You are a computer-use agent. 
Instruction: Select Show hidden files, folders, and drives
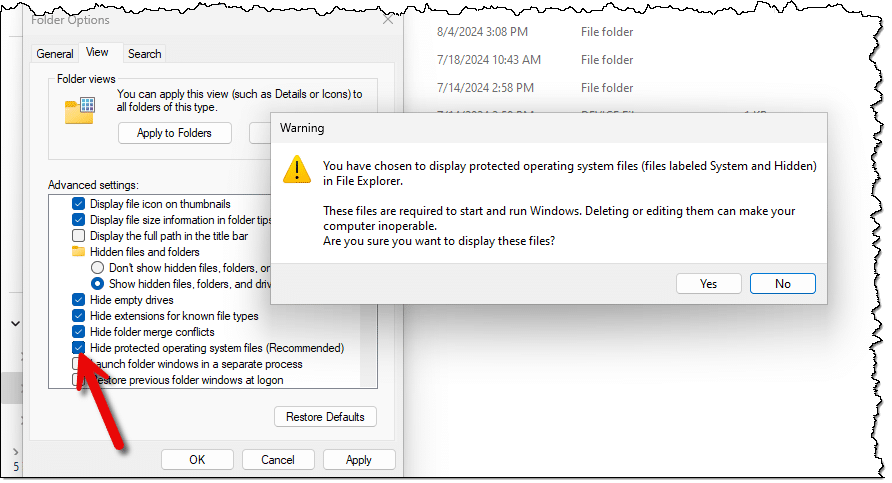click(x=97, y=284)
